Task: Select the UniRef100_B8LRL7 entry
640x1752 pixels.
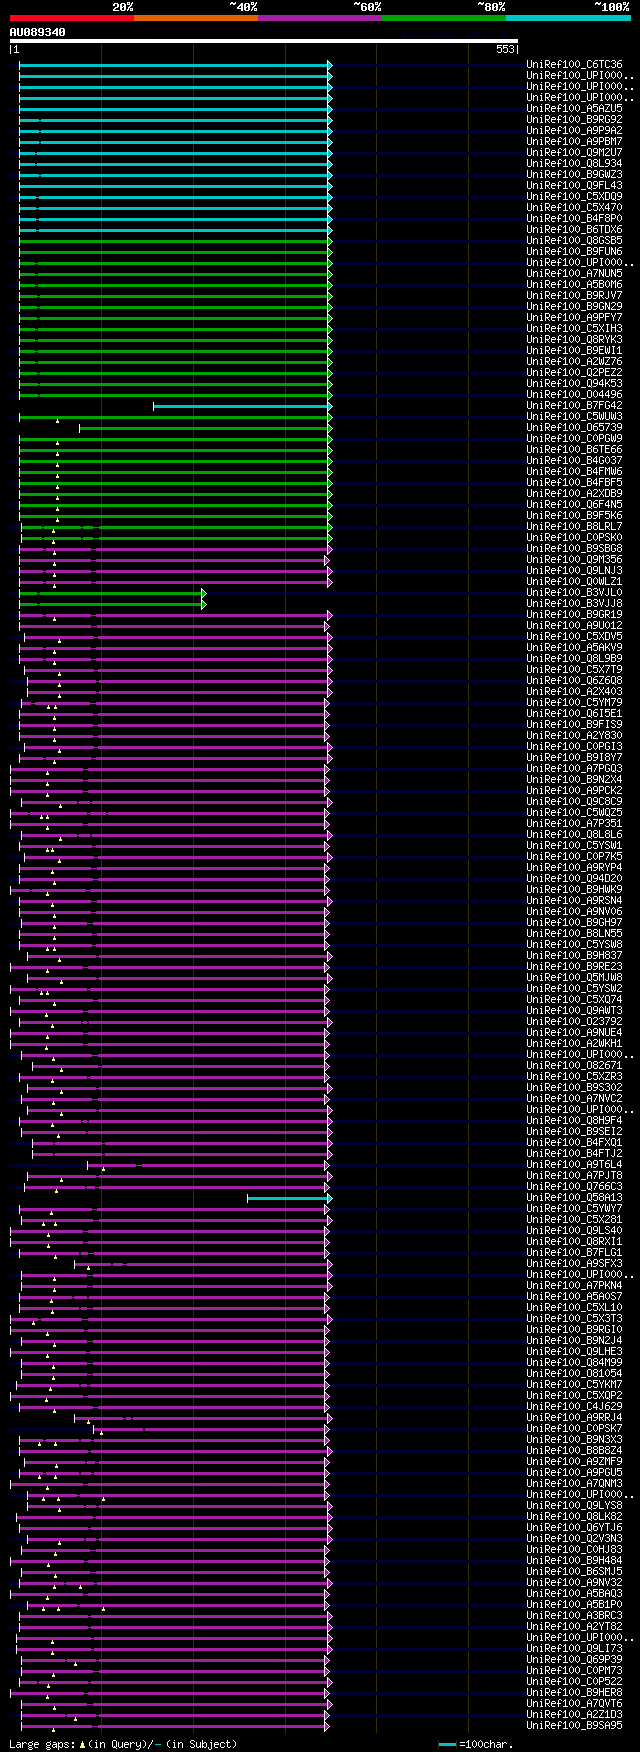Action: (x=574, y=527)
